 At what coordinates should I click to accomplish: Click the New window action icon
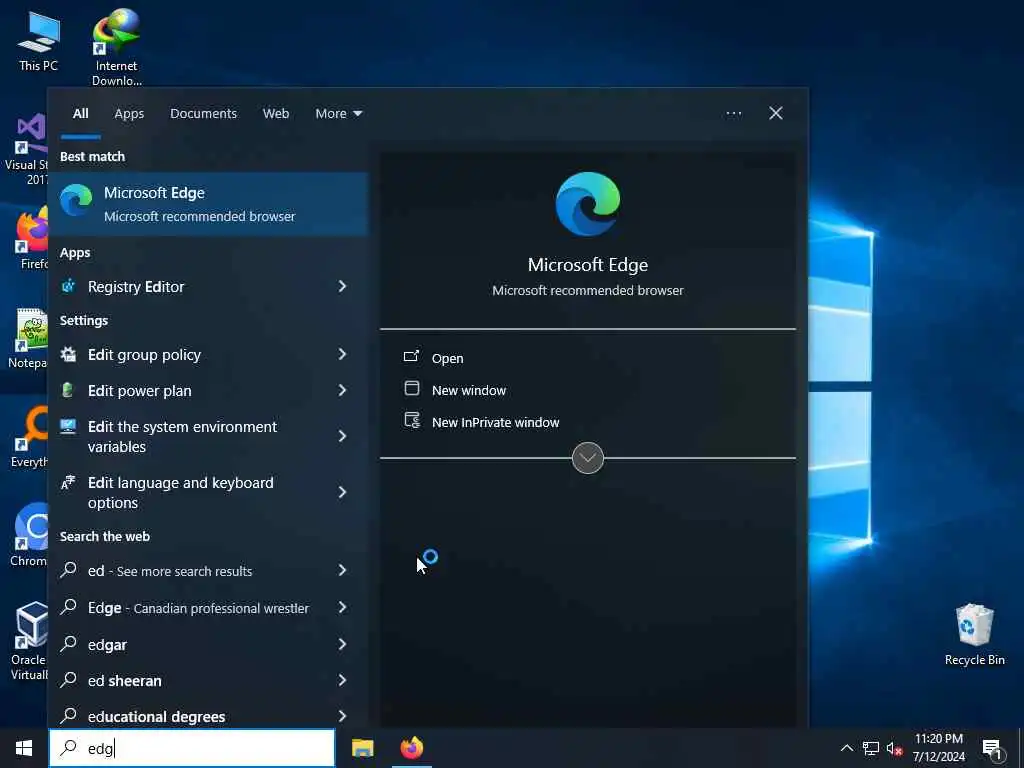coord(411,389)
